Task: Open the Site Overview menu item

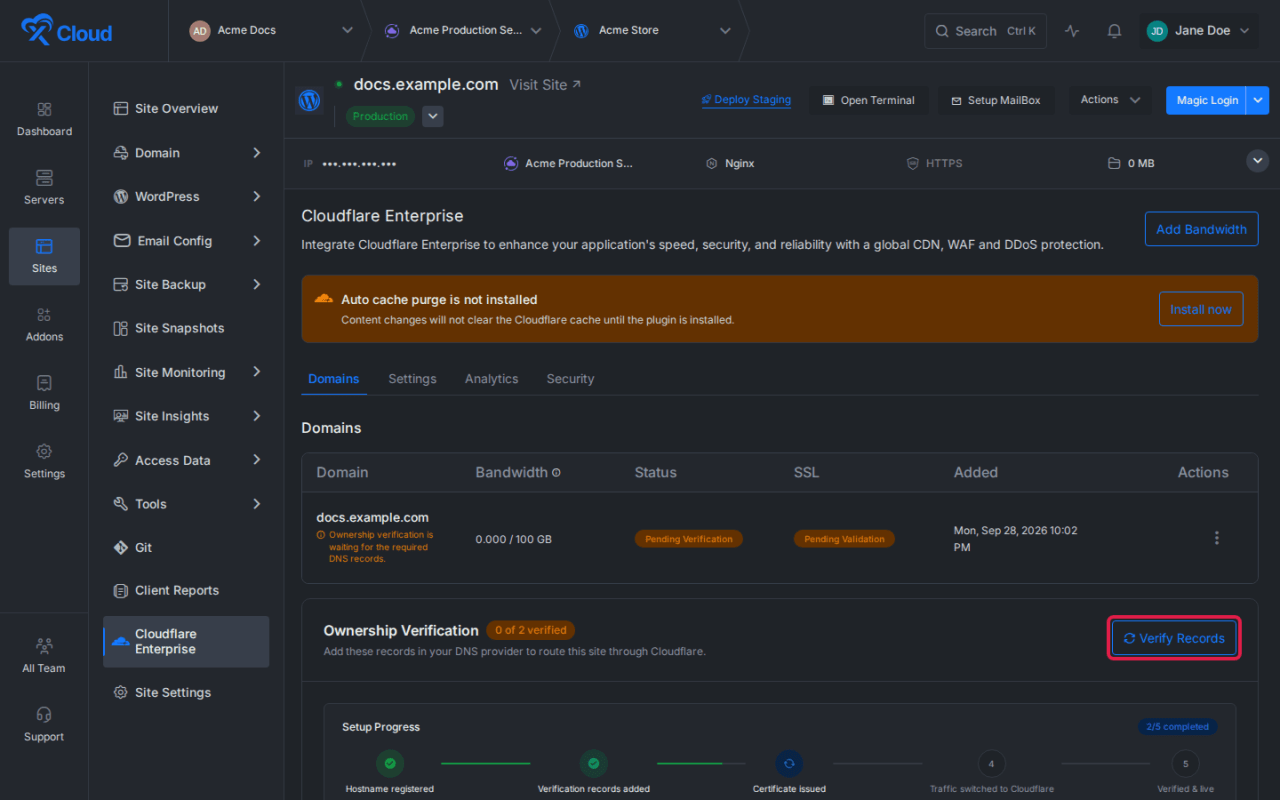Action: tap(186, 109)
